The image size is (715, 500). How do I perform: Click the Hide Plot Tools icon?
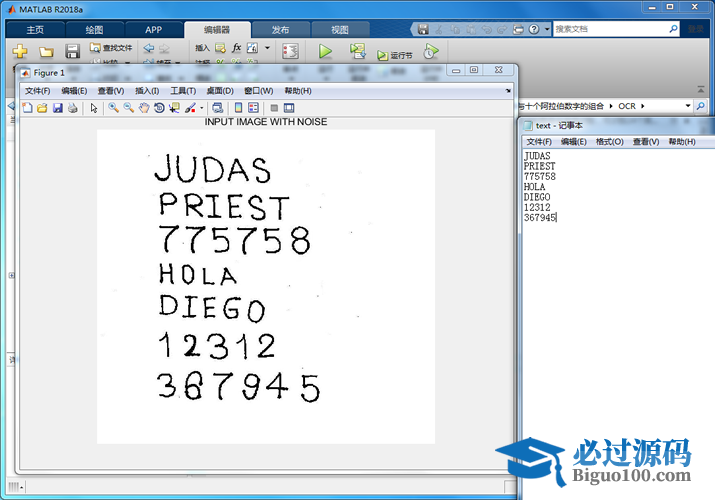[274, 108]
